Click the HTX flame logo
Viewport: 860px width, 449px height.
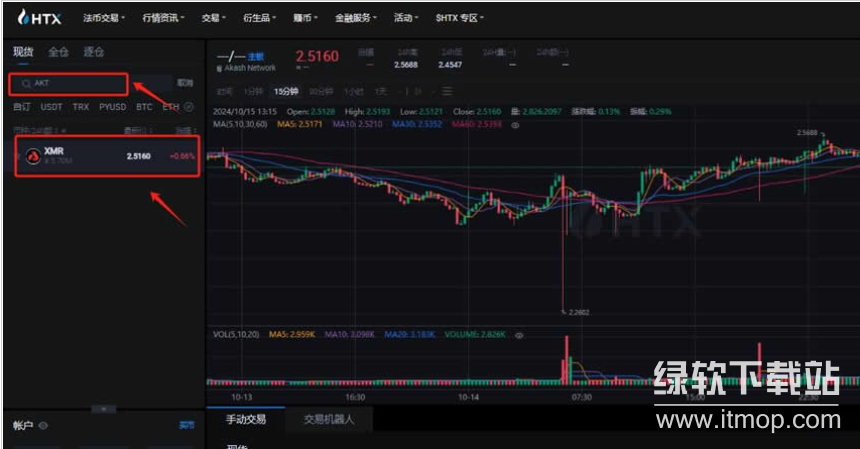tap(22, 18)
